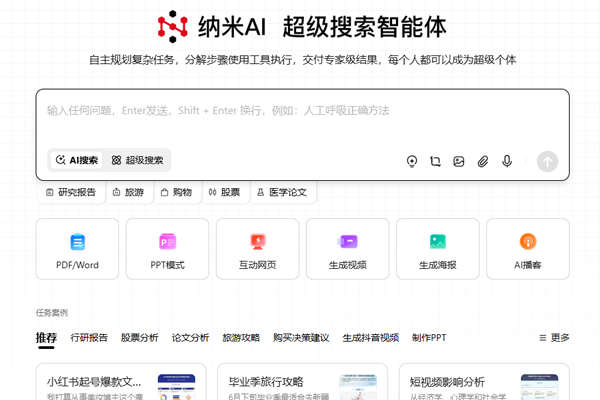Open the PPT模式 tool card
The width and height of the screenshot is (600, 400).
[168, 249]
